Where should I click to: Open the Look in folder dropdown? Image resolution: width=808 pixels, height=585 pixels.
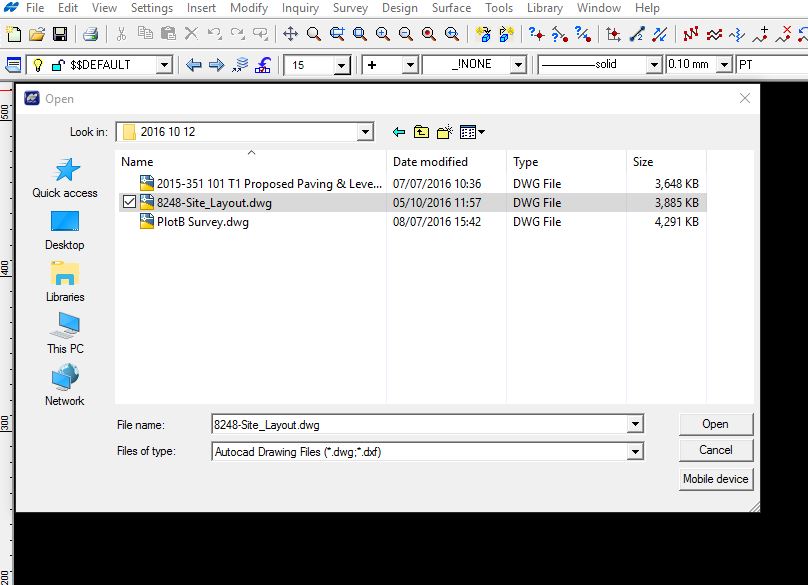(x=365, y=131)
